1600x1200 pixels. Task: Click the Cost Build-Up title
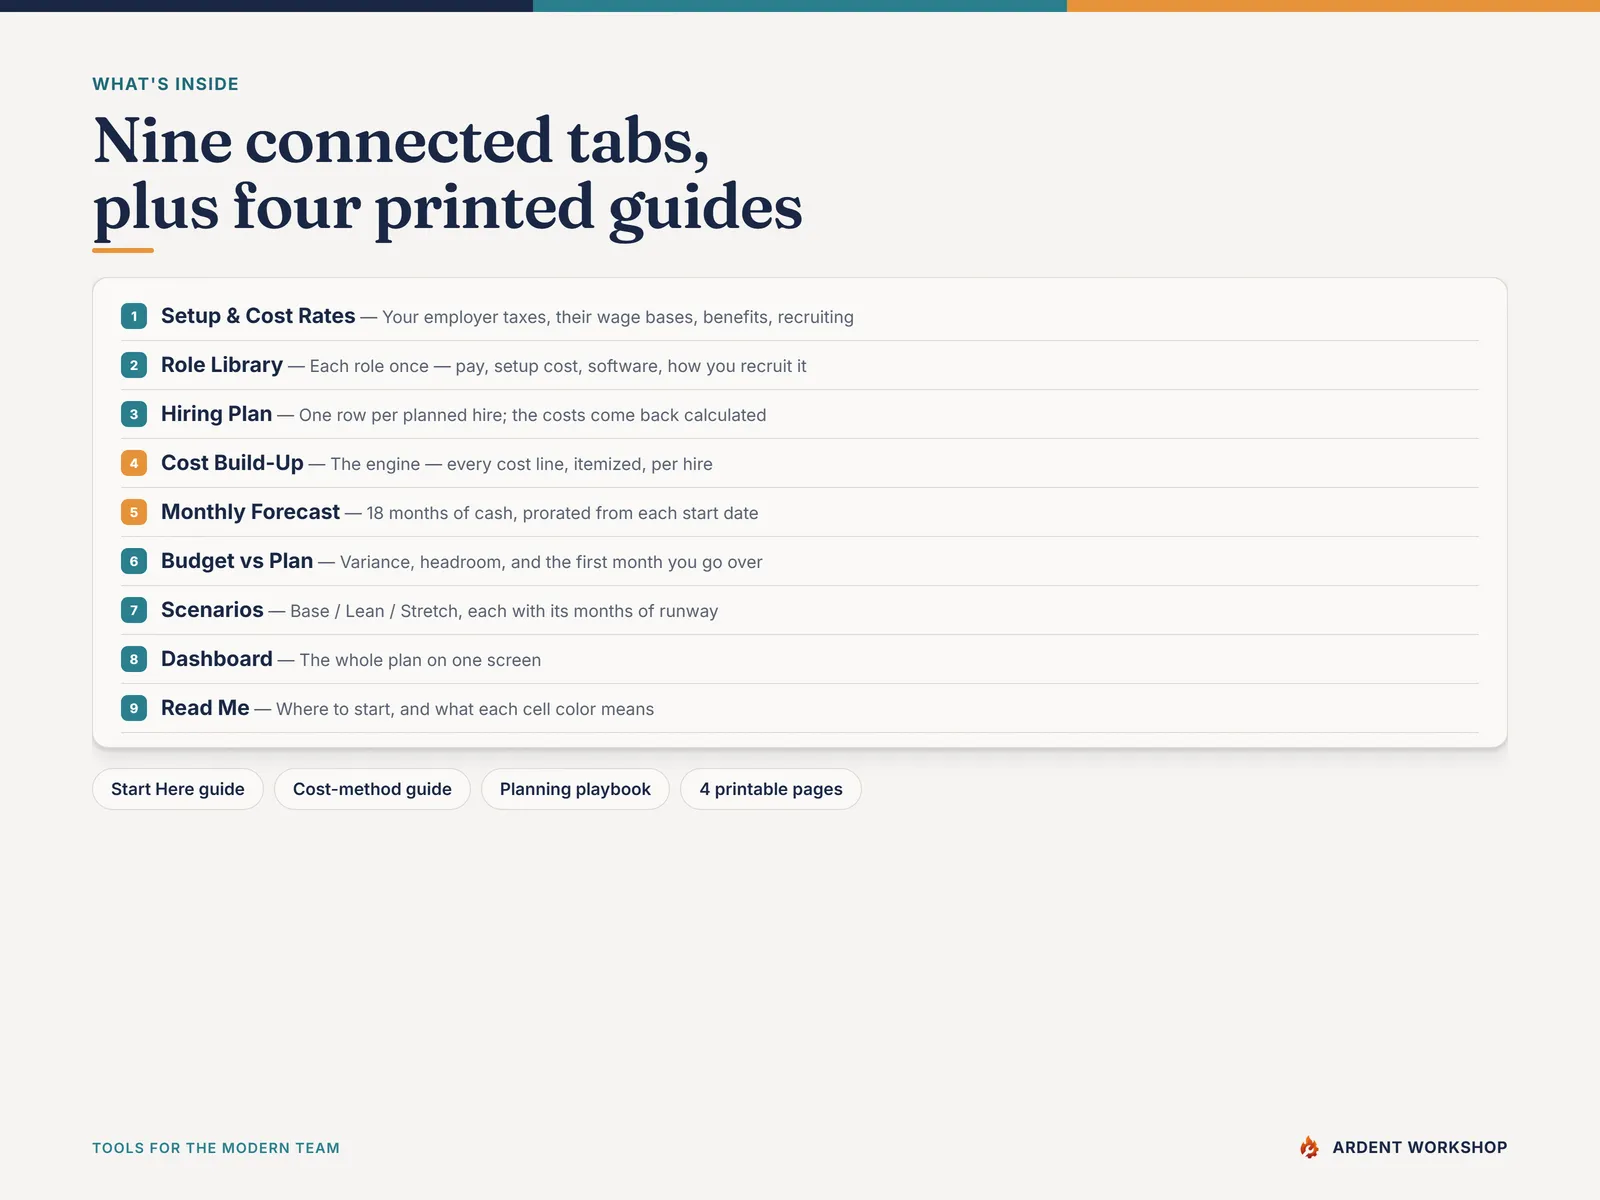pyautogui.click(x=232, y=463)
